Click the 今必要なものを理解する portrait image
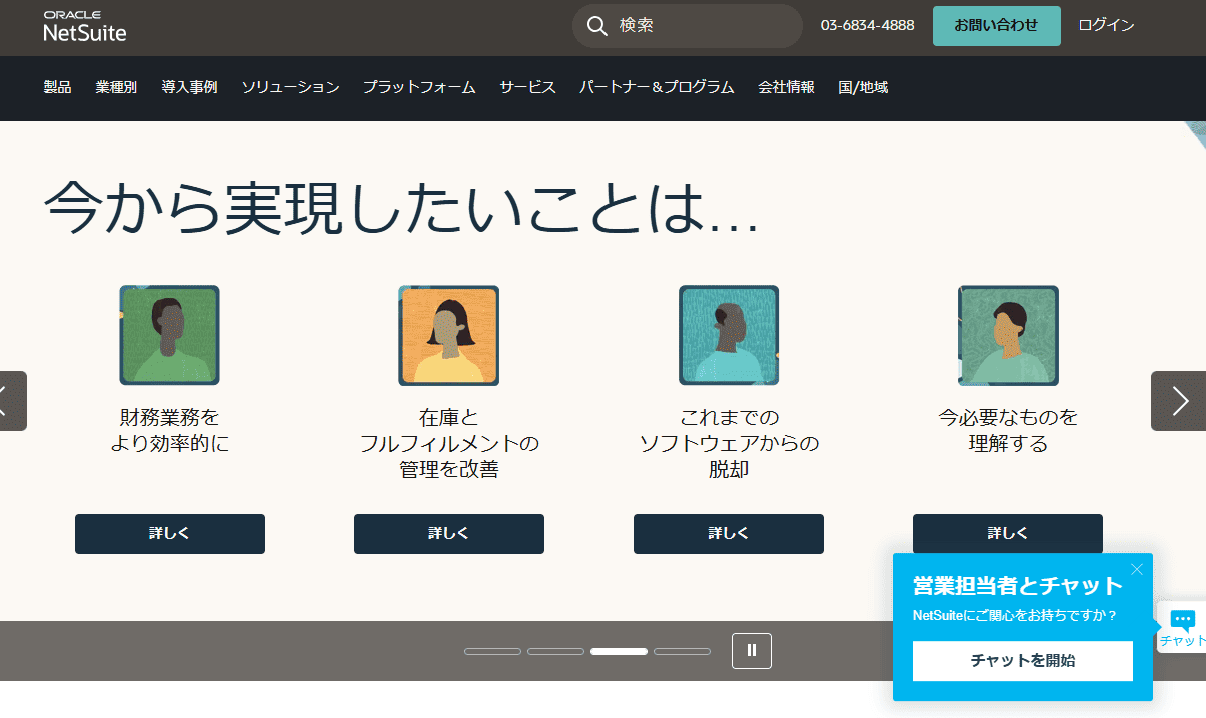Viewport: 1206px width, 718px height. (x=1008, y=335)
